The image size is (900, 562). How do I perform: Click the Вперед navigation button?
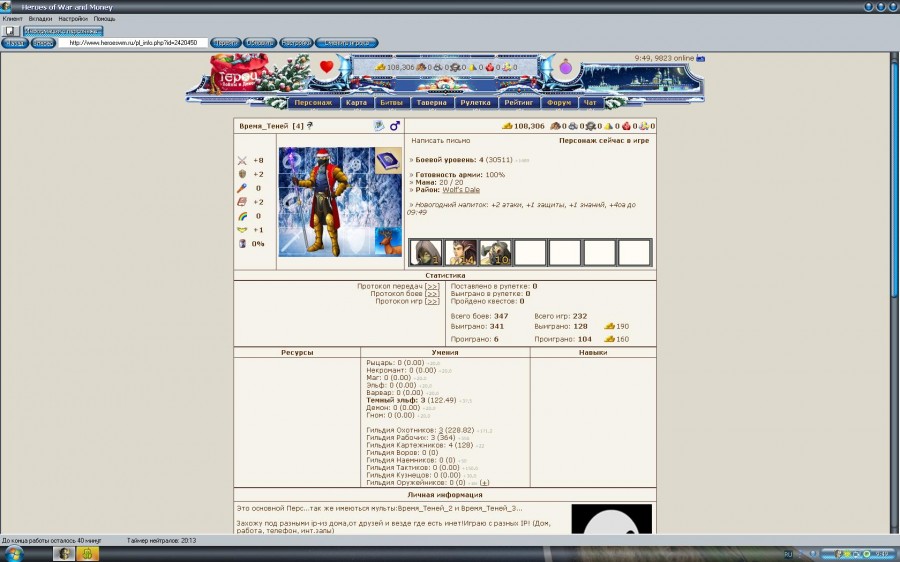click(x=43, y=43)
